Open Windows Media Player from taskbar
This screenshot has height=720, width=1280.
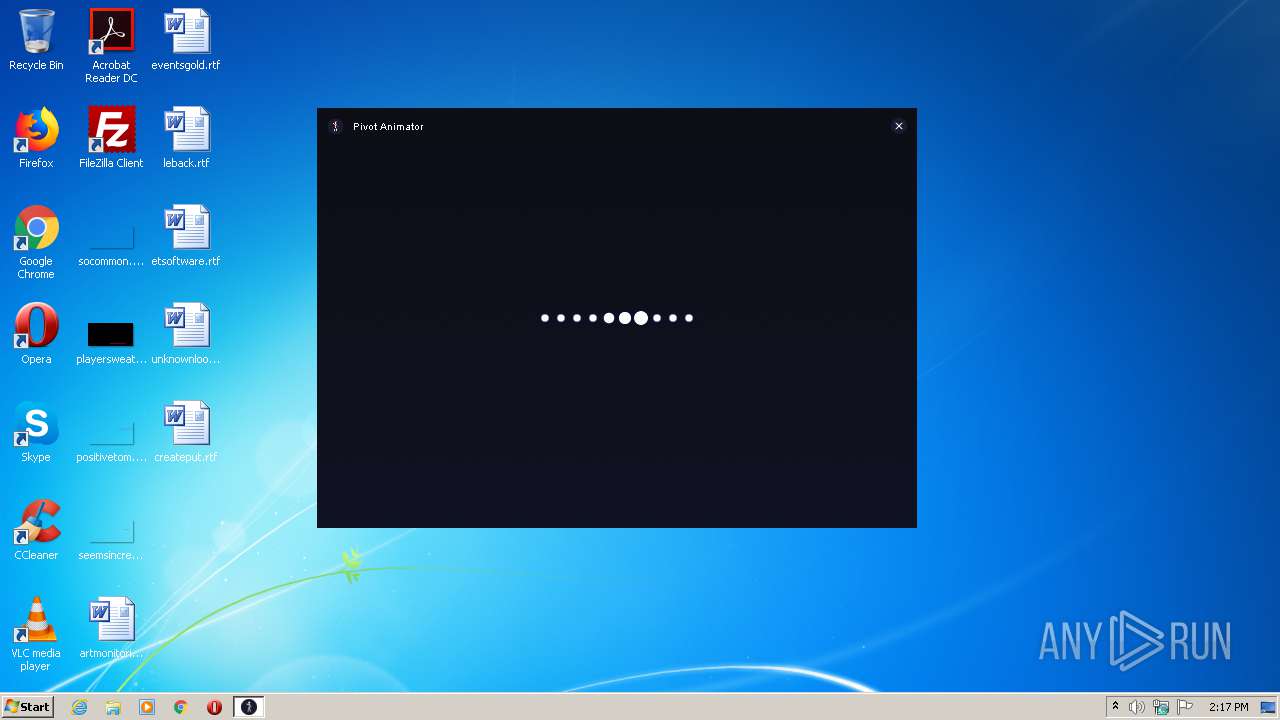pos(147,707)
